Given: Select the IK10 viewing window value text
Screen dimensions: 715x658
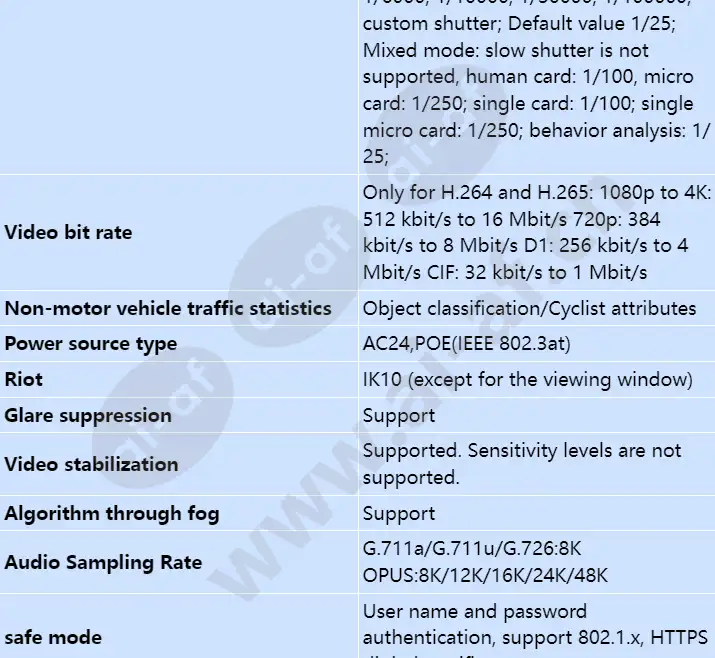Looking at the screenshot, I should (x=528, y=380).
